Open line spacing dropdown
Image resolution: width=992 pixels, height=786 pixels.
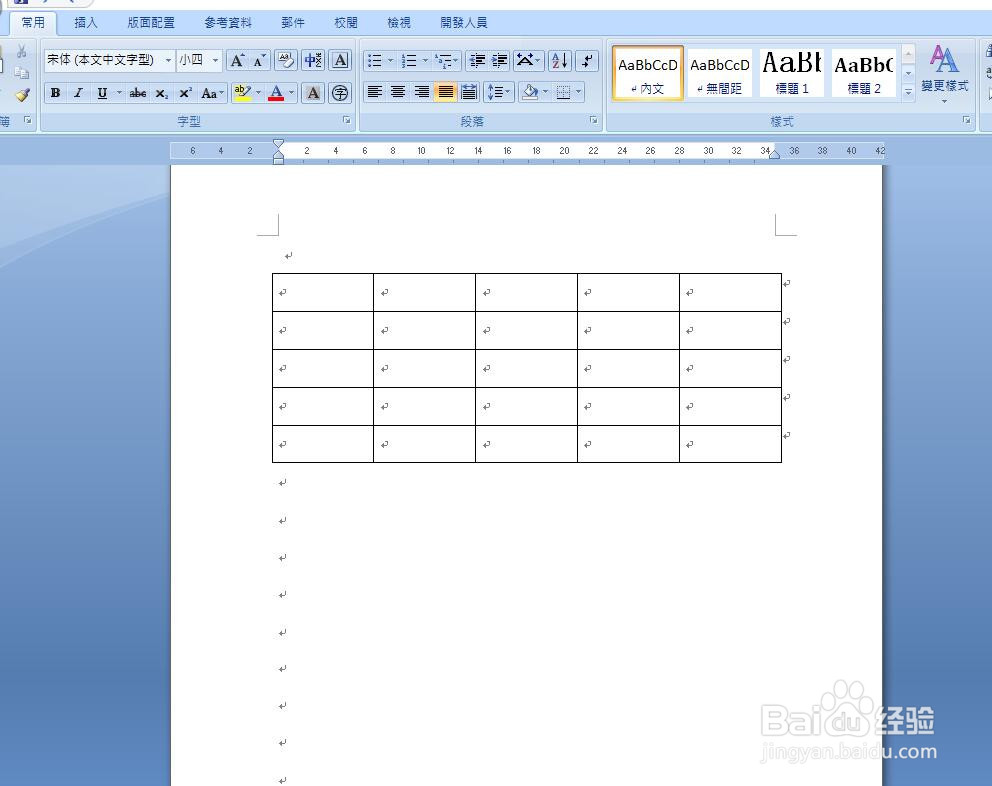pos(499,92)
